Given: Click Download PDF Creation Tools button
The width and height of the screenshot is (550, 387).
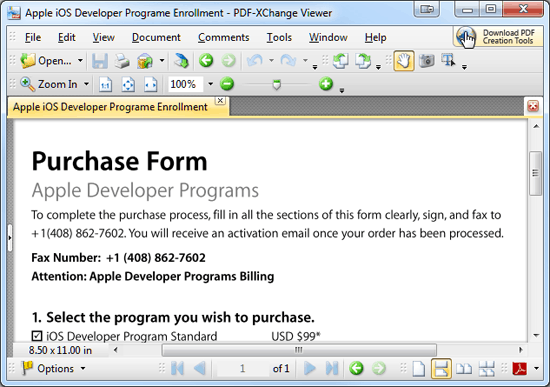Looking at the screenshot, I should coord(497,36).
